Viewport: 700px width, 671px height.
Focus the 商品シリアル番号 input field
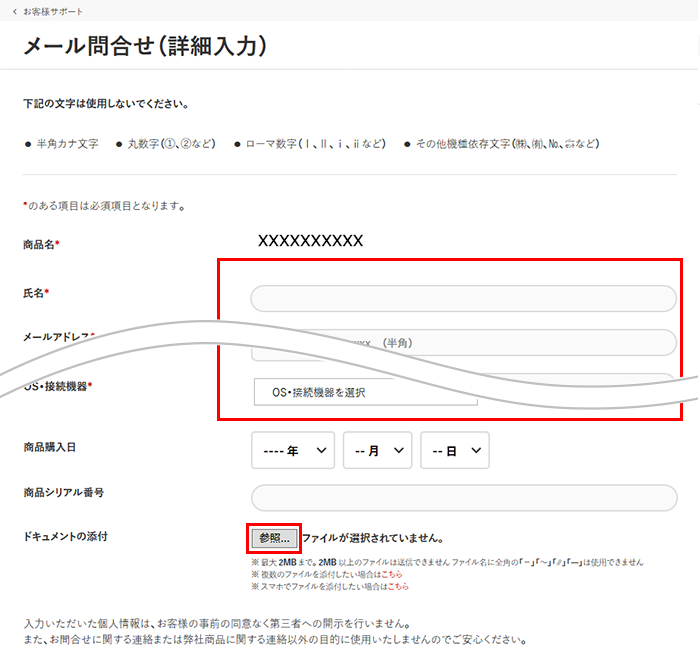(464, 498)
